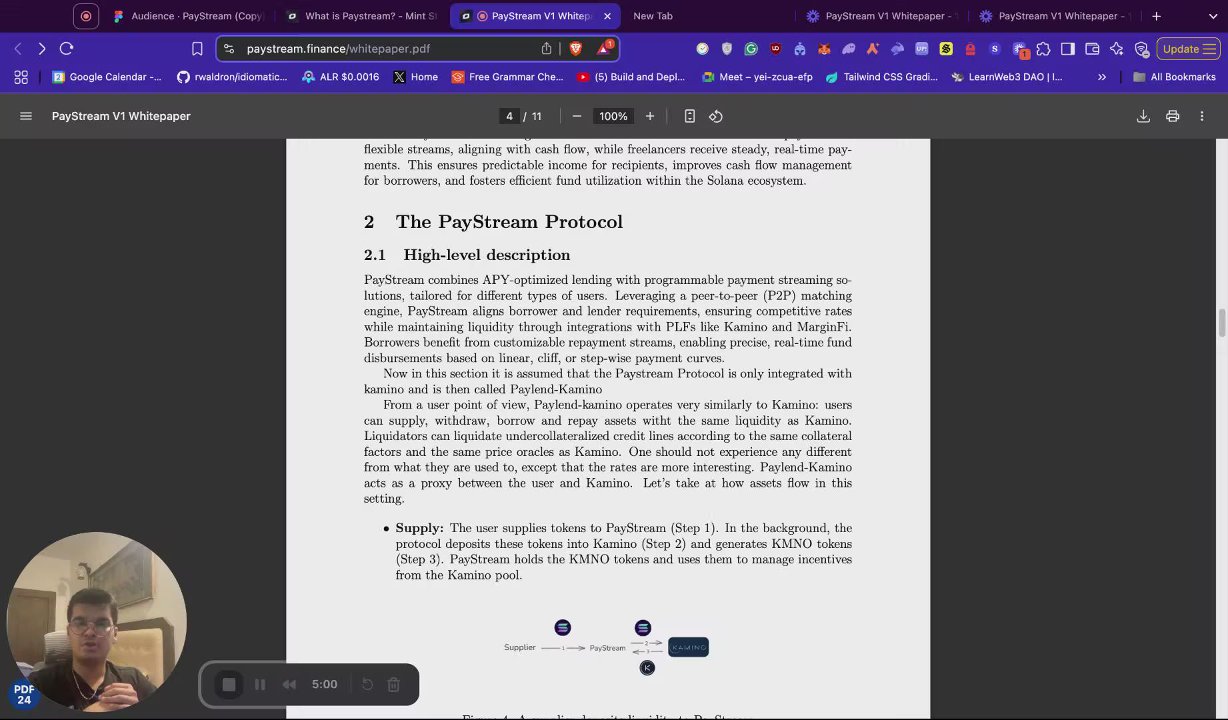The height and width of the screenshot is (720, 1228).
Task: Rotate the PDF counterclockwise
Action: tap(716, 116)
